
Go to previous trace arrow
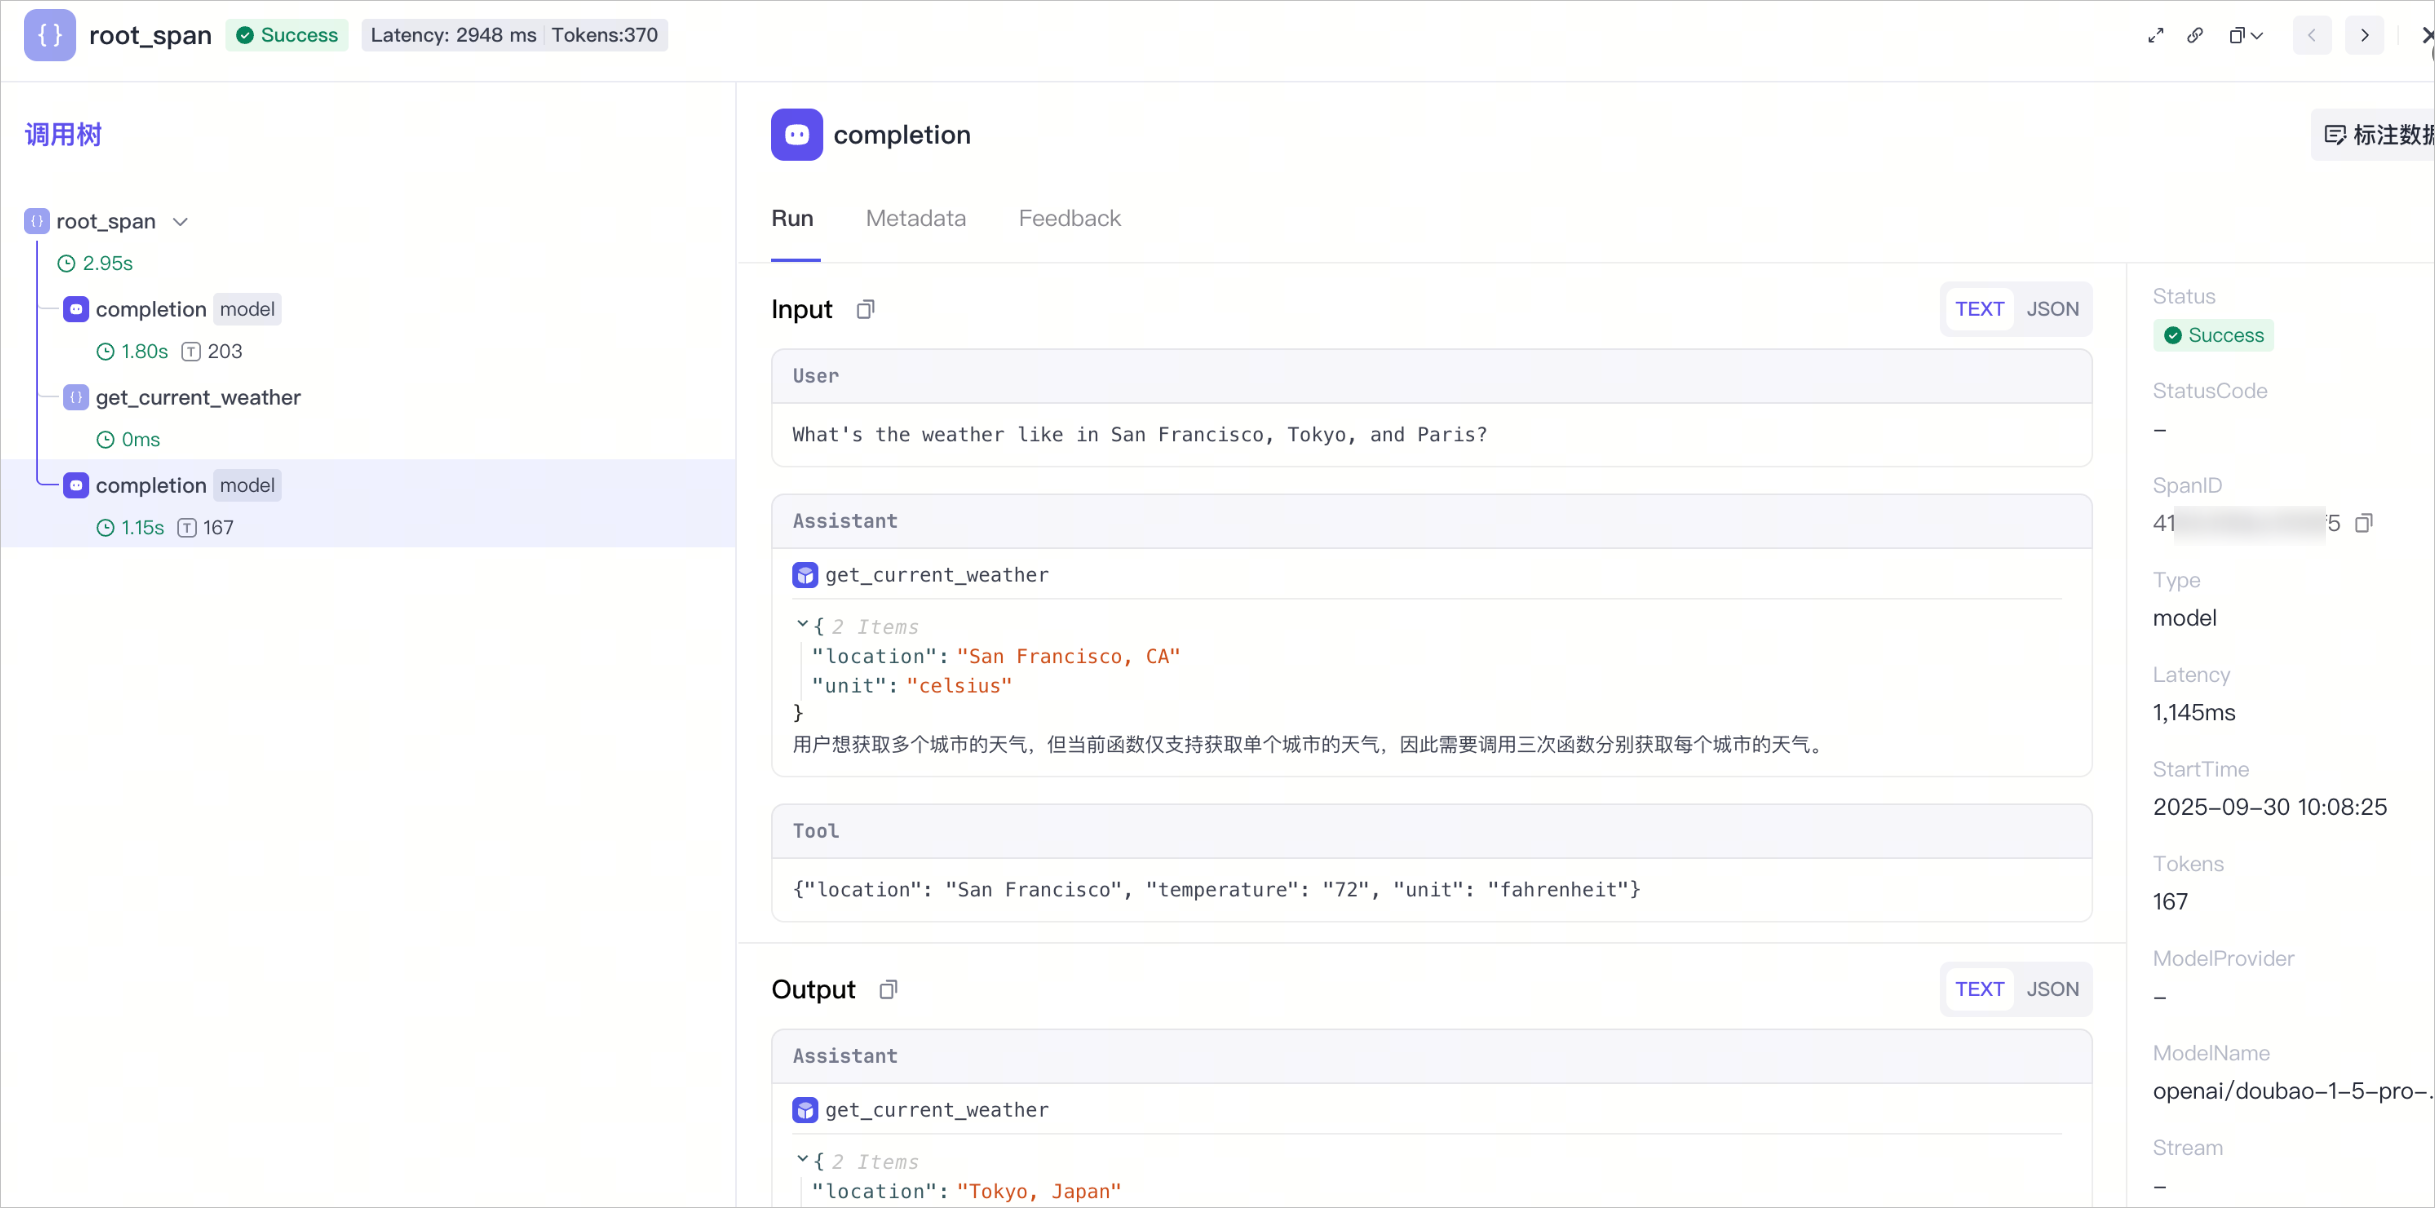point(2312,36)
